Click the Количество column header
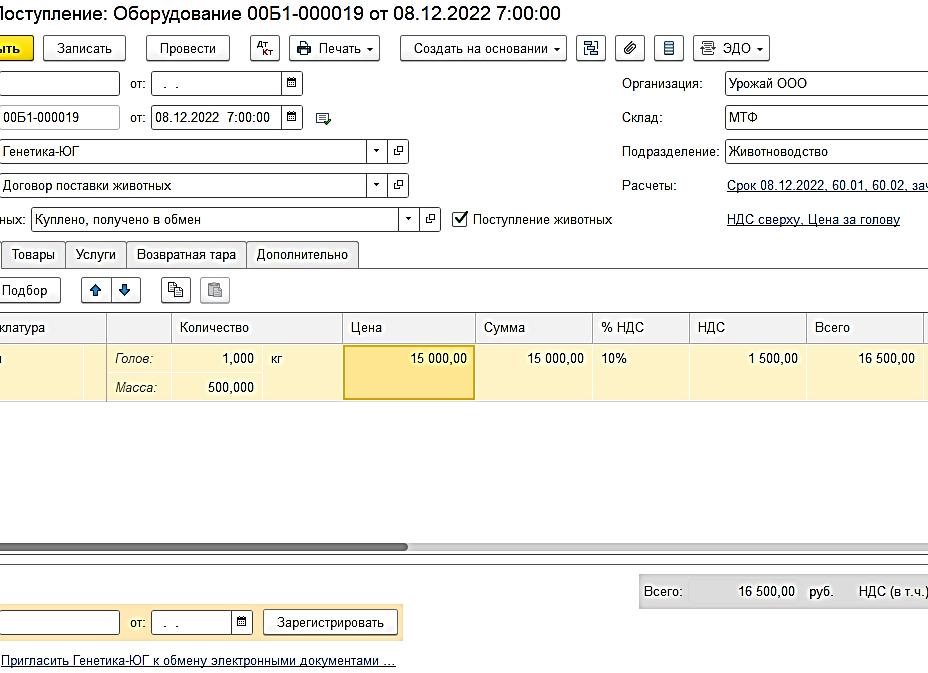Screen dimensions: 928x673 pos(257,328)
